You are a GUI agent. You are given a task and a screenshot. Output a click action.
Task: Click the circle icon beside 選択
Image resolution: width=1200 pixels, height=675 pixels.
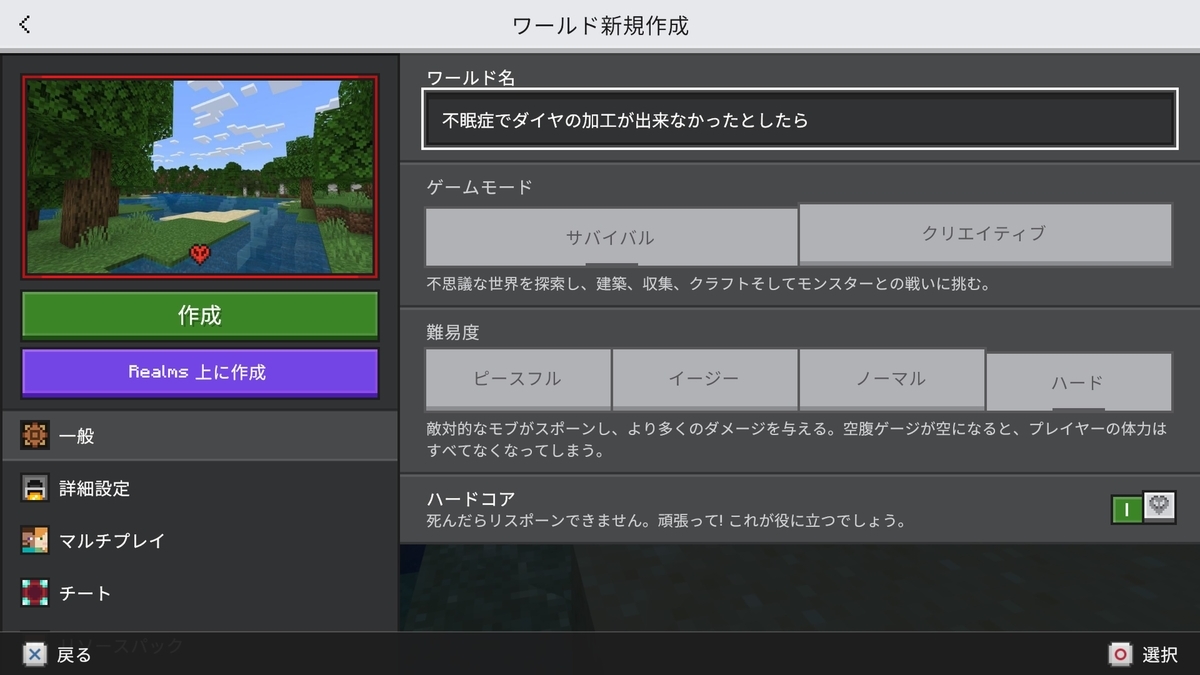coord(1121,654)
